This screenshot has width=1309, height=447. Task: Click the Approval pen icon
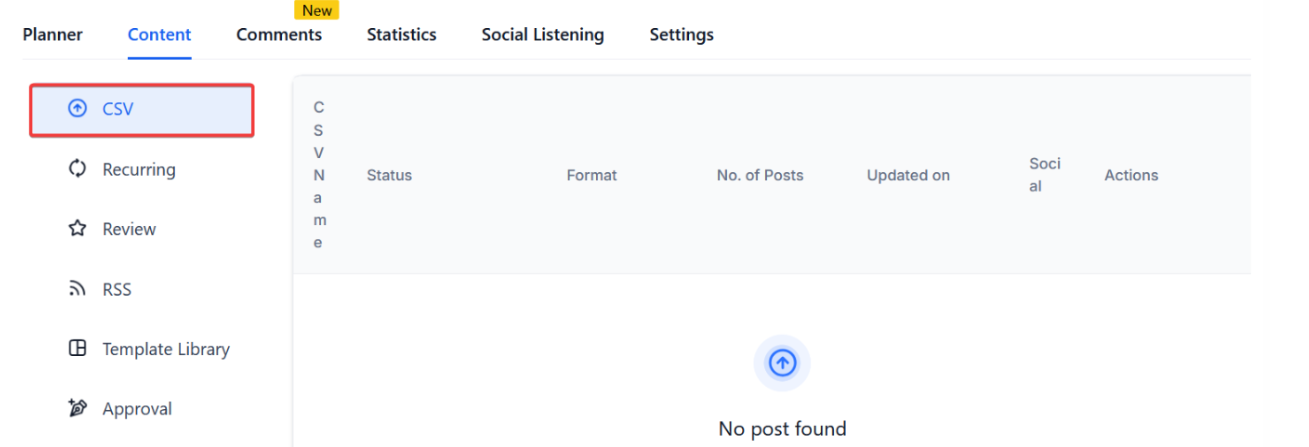[77, 409]
